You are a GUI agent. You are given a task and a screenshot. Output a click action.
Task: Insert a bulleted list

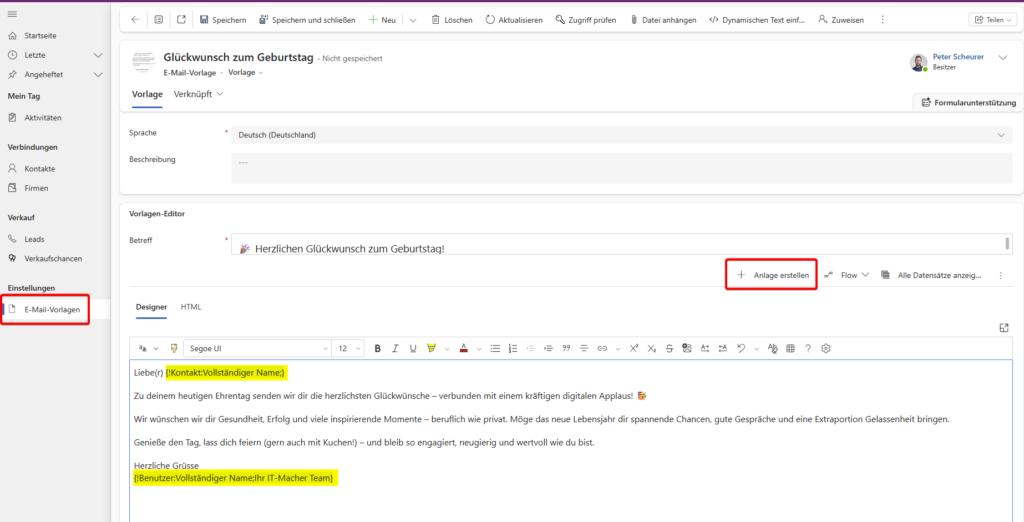tap(495, 349)
